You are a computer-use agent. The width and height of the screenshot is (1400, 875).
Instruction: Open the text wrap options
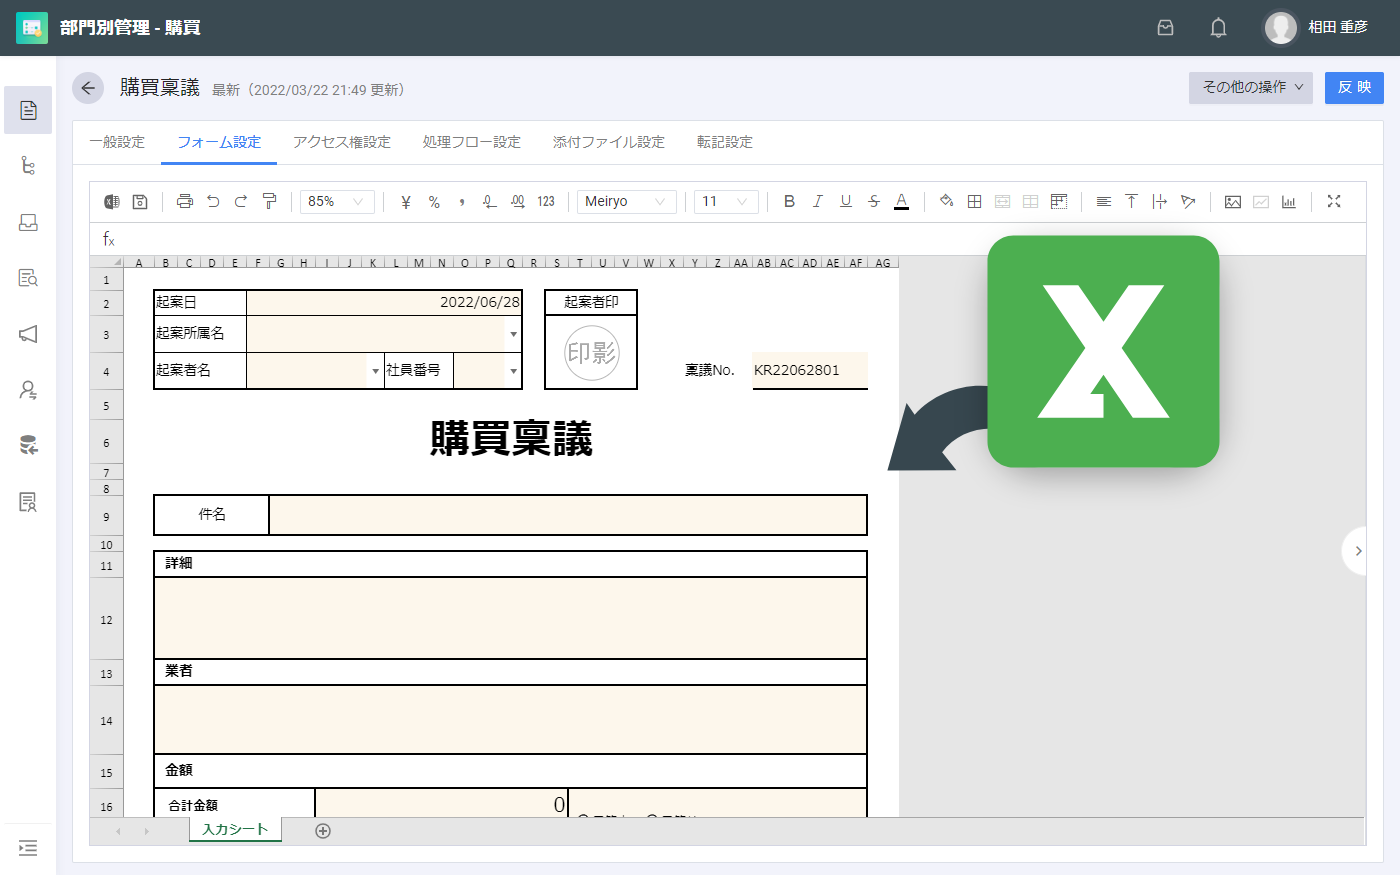tap(1160, 201)
